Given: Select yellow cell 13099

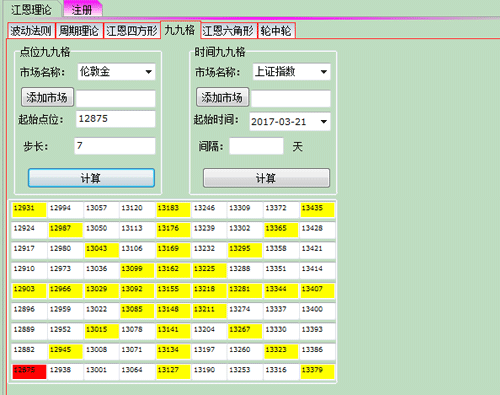Looking at the screenshot, I should [137, 270].
